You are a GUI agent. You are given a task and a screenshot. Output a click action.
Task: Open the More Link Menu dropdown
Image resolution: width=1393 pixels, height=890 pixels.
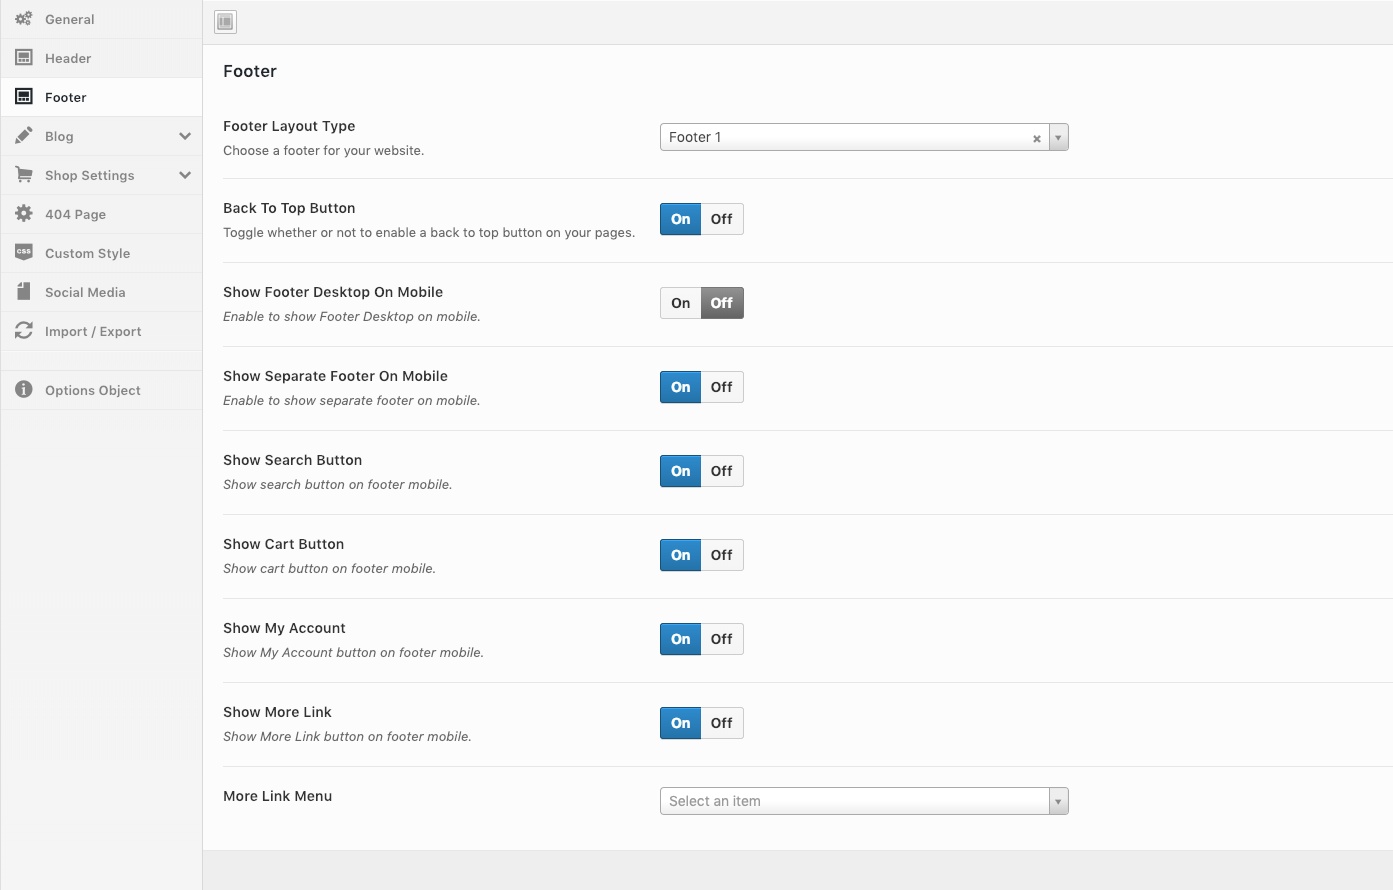(1058, 801)
